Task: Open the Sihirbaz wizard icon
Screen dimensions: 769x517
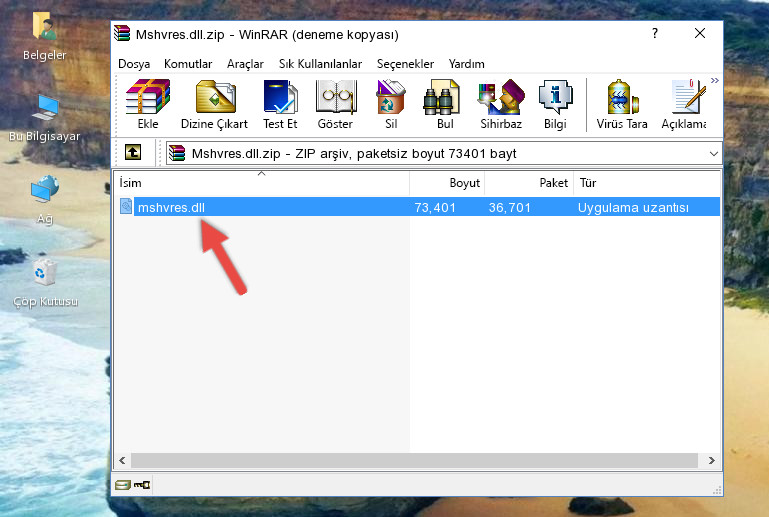Action: 501,104
